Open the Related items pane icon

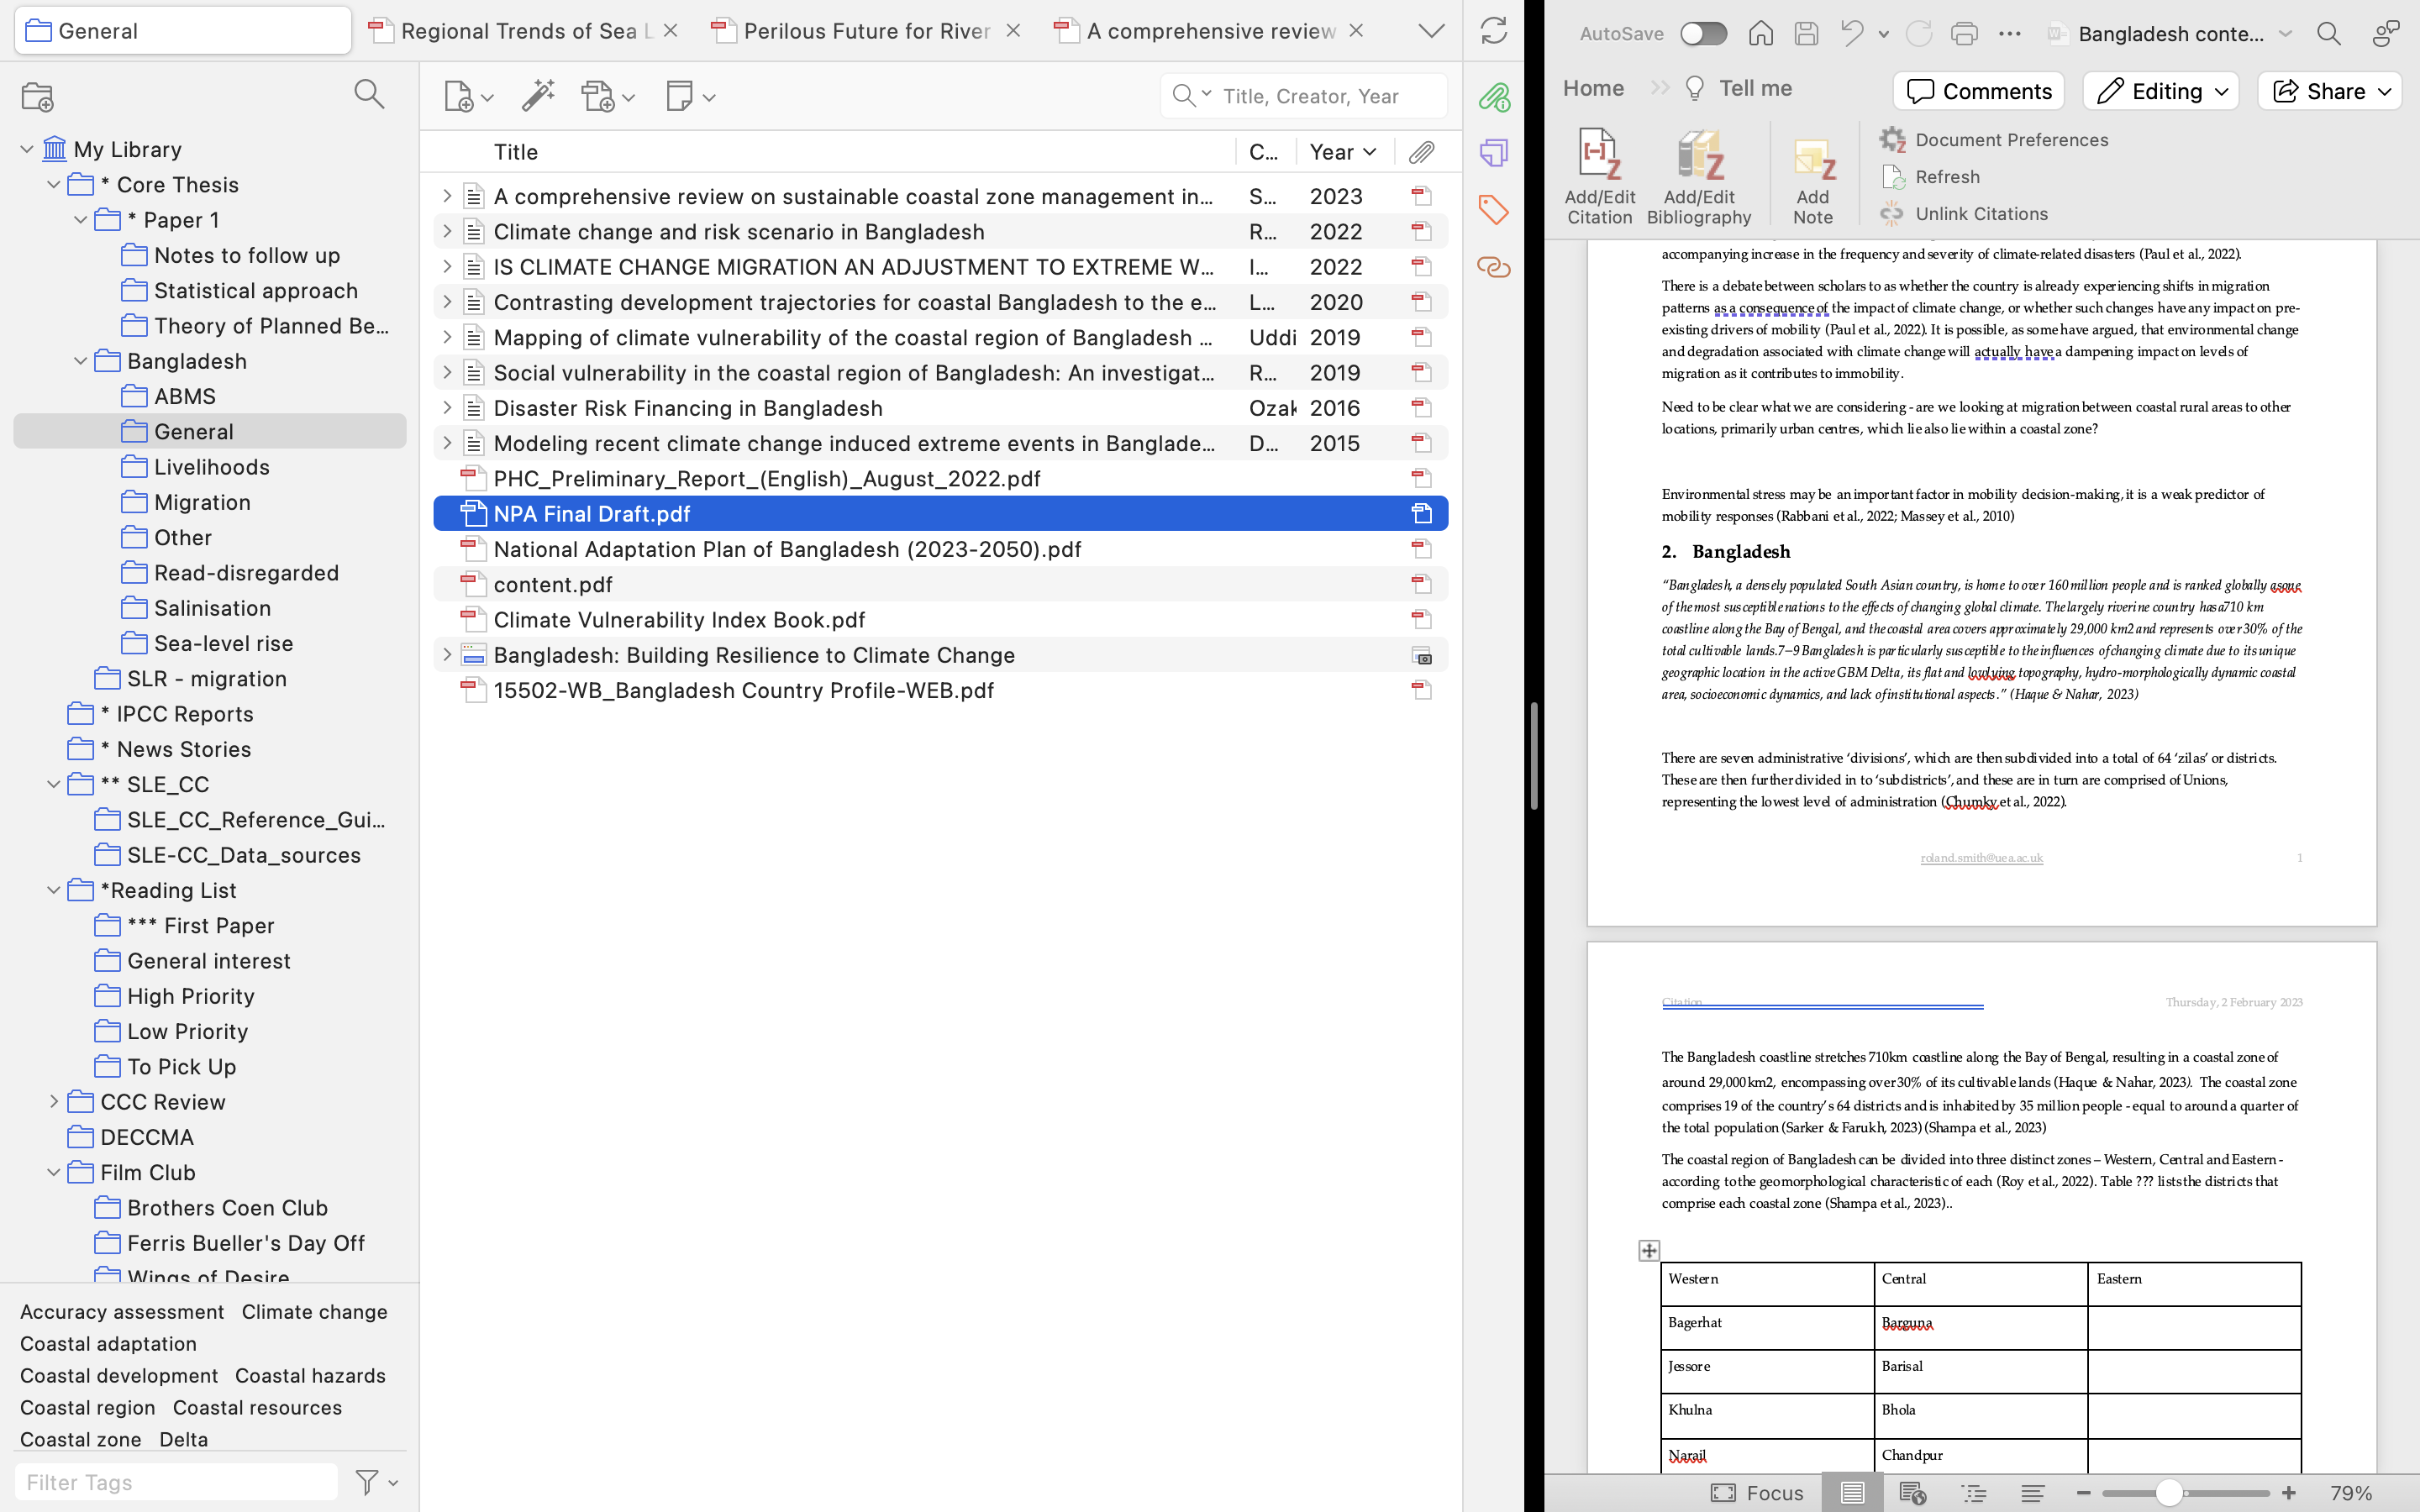tap(1493, 267)
